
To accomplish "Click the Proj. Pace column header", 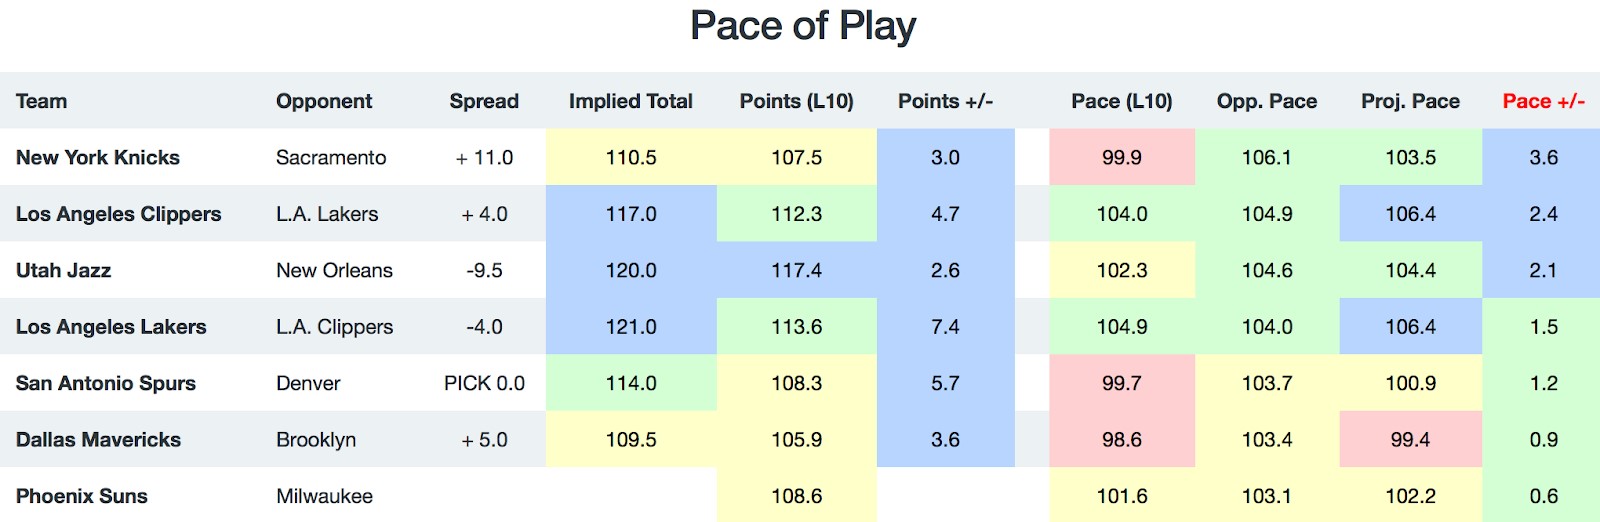I will coord(1410,101).
